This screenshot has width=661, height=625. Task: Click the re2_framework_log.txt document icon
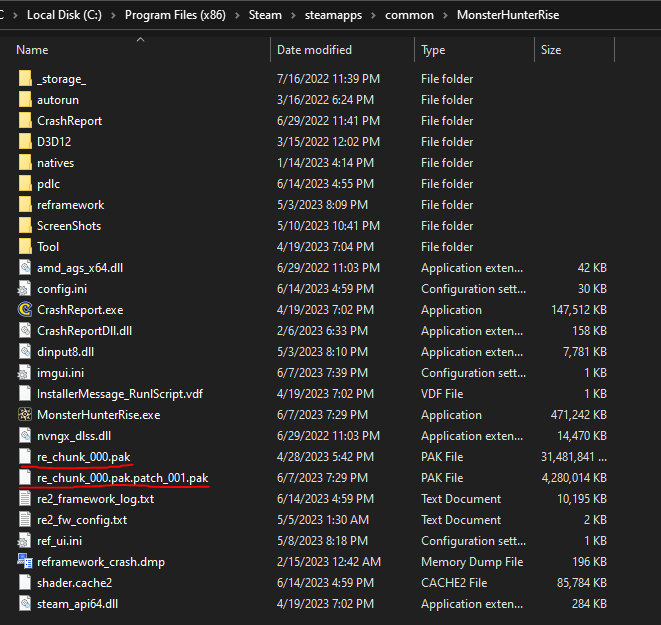tap(25, 499)
